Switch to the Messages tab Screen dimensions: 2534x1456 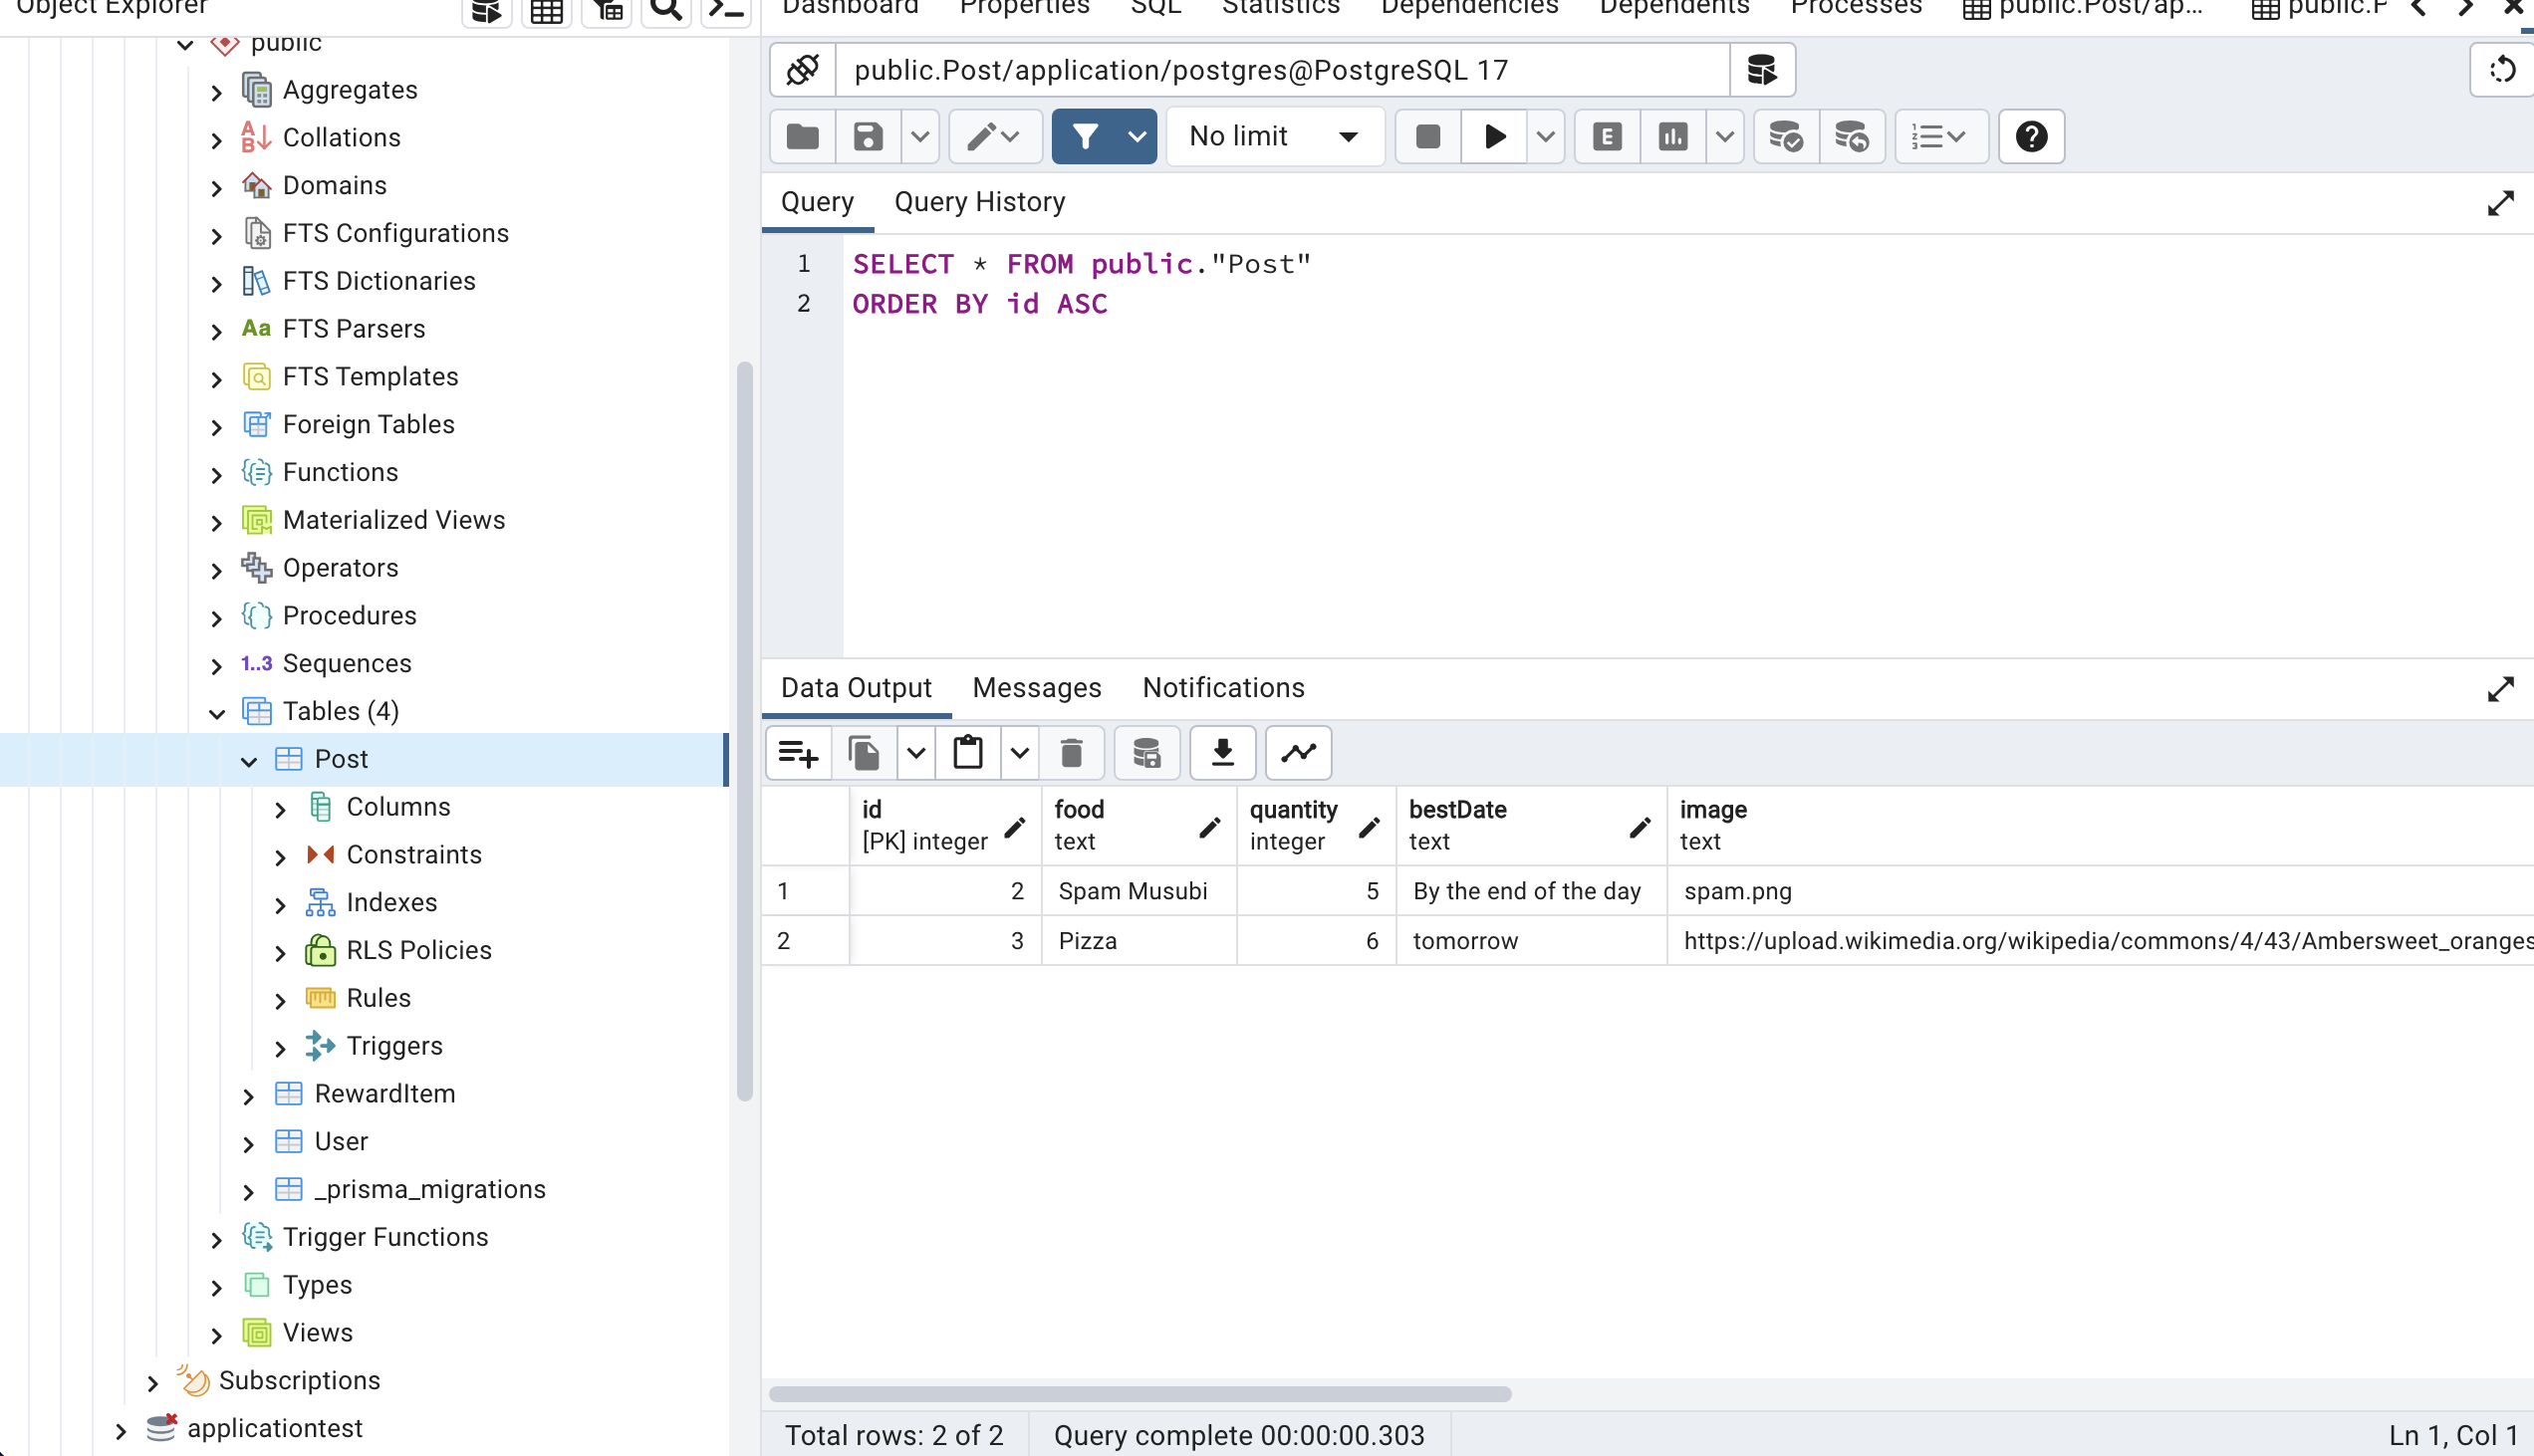click(x=1037, y=688)
